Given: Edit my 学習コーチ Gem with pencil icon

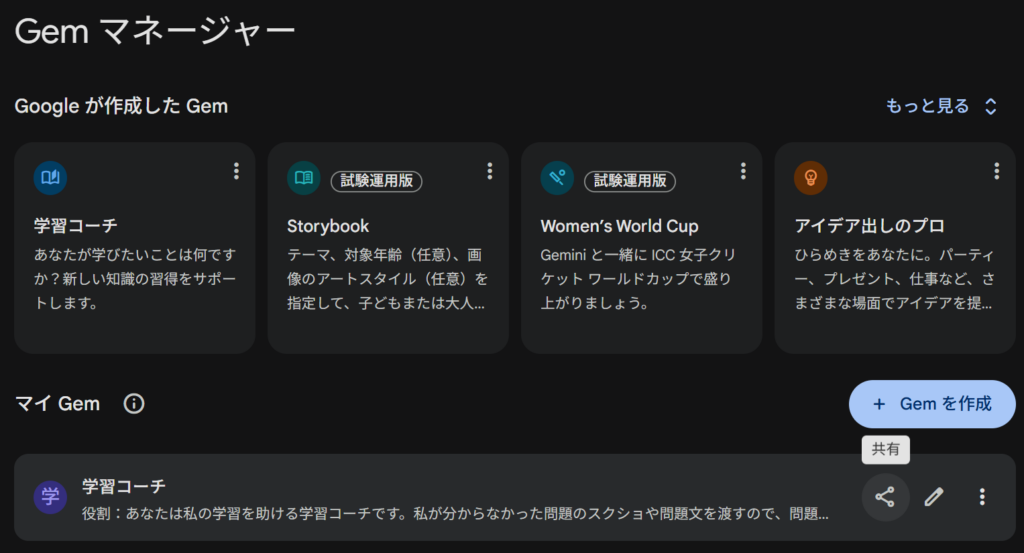Looking at the screenshot, I should (x=934, y=497).
